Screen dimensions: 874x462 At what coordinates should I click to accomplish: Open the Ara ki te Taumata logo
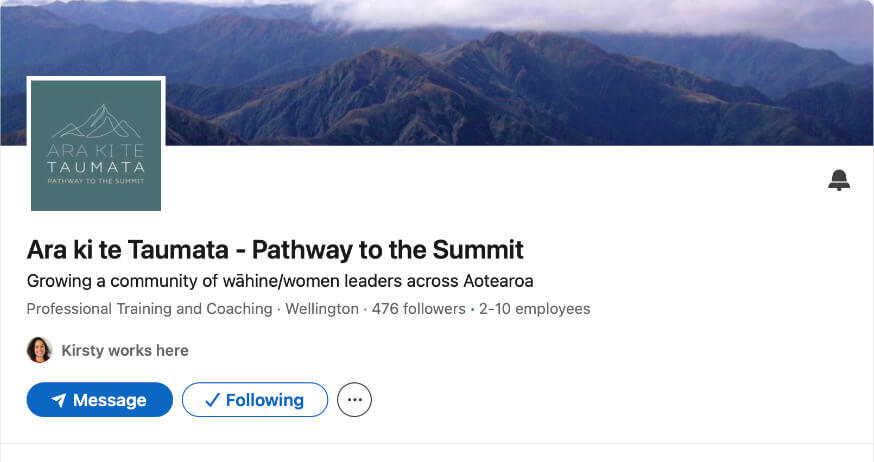click(96, 145)
